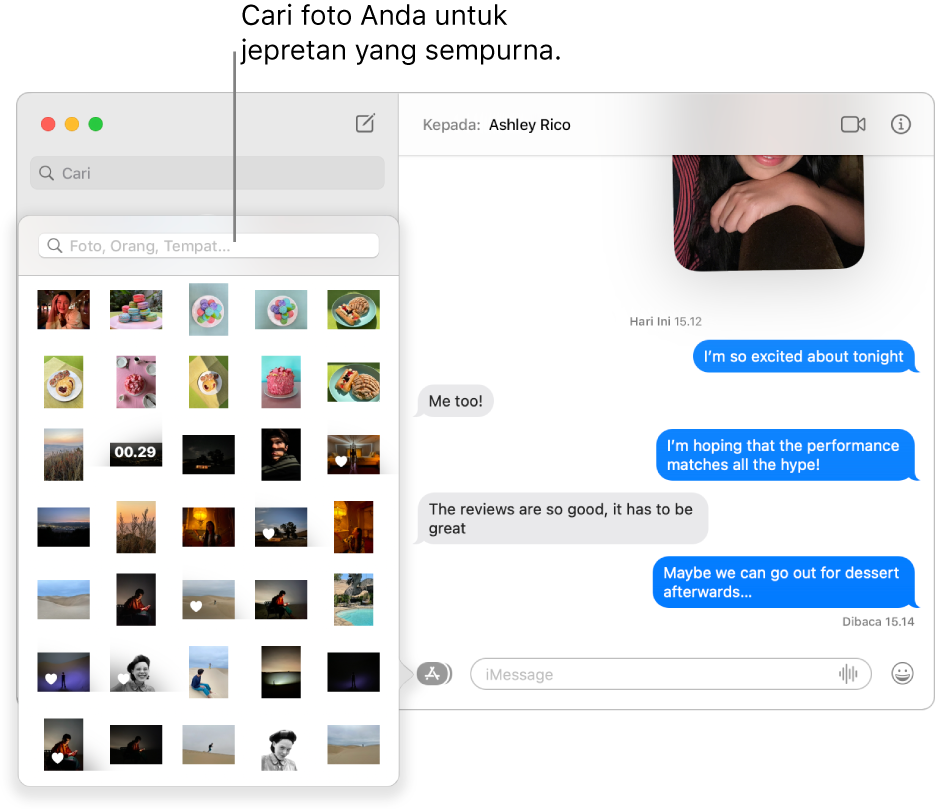Start a FaceTime video call with Ashley Rico
The image size is (935, 809).
(x=852, y=124)
